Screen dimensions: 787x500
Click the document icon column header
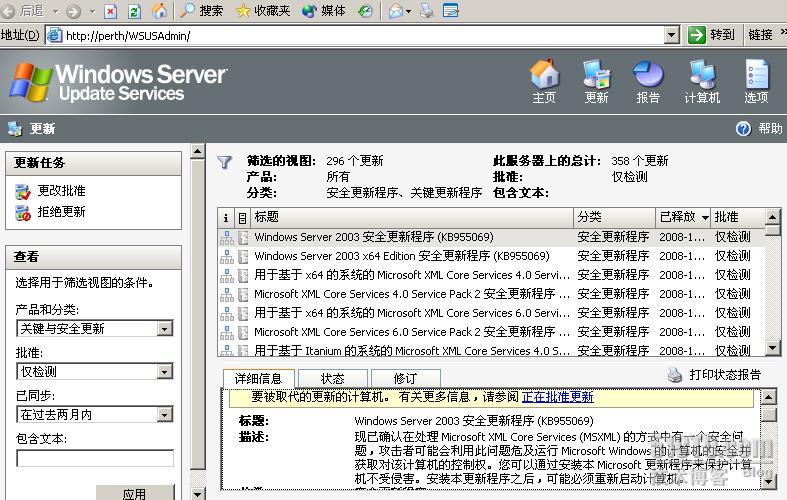[242, 217]
